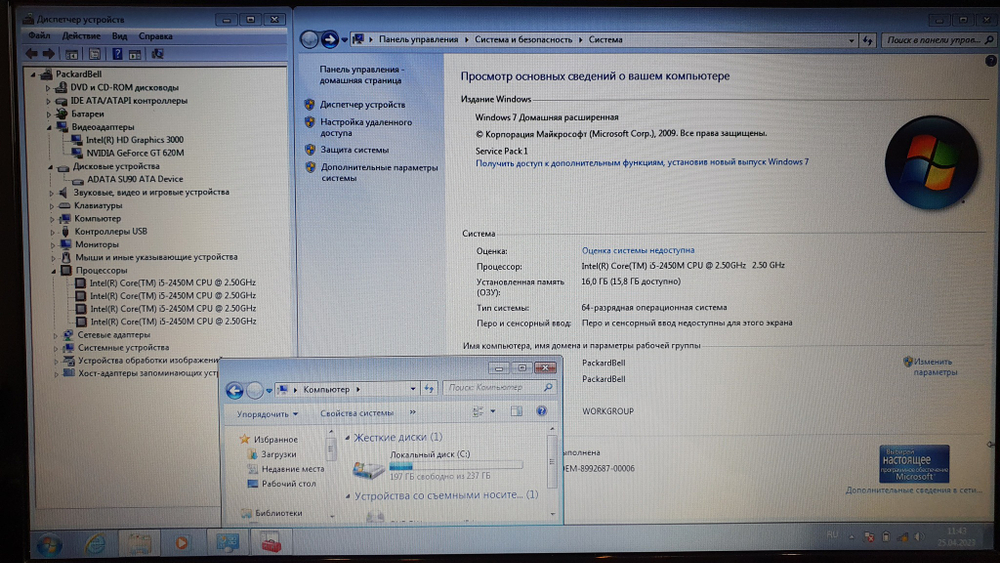Select the first i5-2450M processor entry

[172, 282]
